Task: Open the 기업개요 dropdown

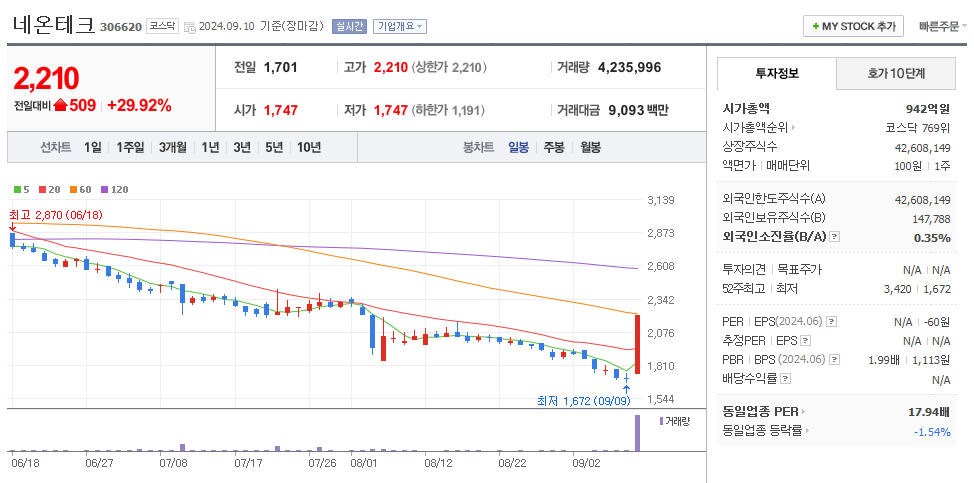Action: pos(399,26)
